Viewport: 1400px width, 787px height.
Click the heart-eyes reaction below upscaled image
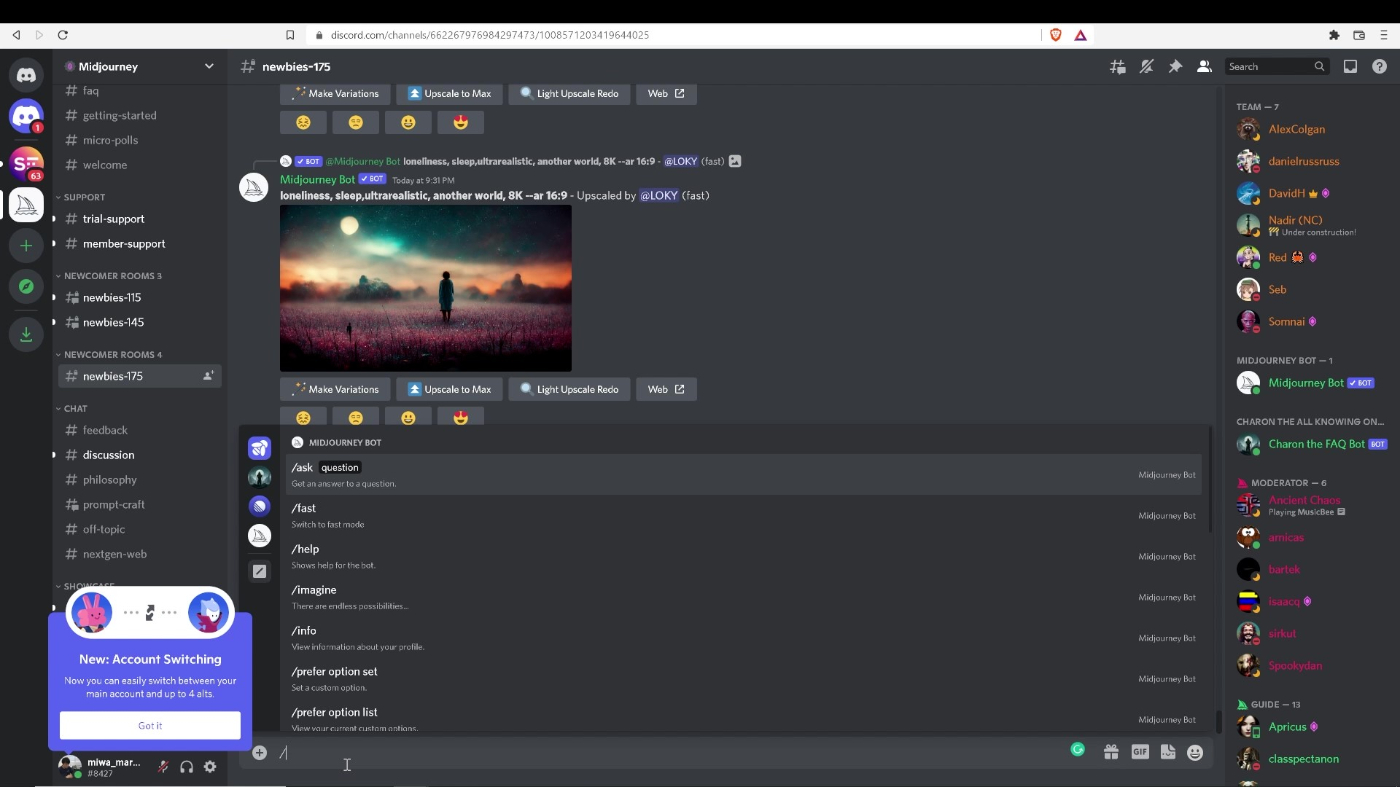pos(460,417)
